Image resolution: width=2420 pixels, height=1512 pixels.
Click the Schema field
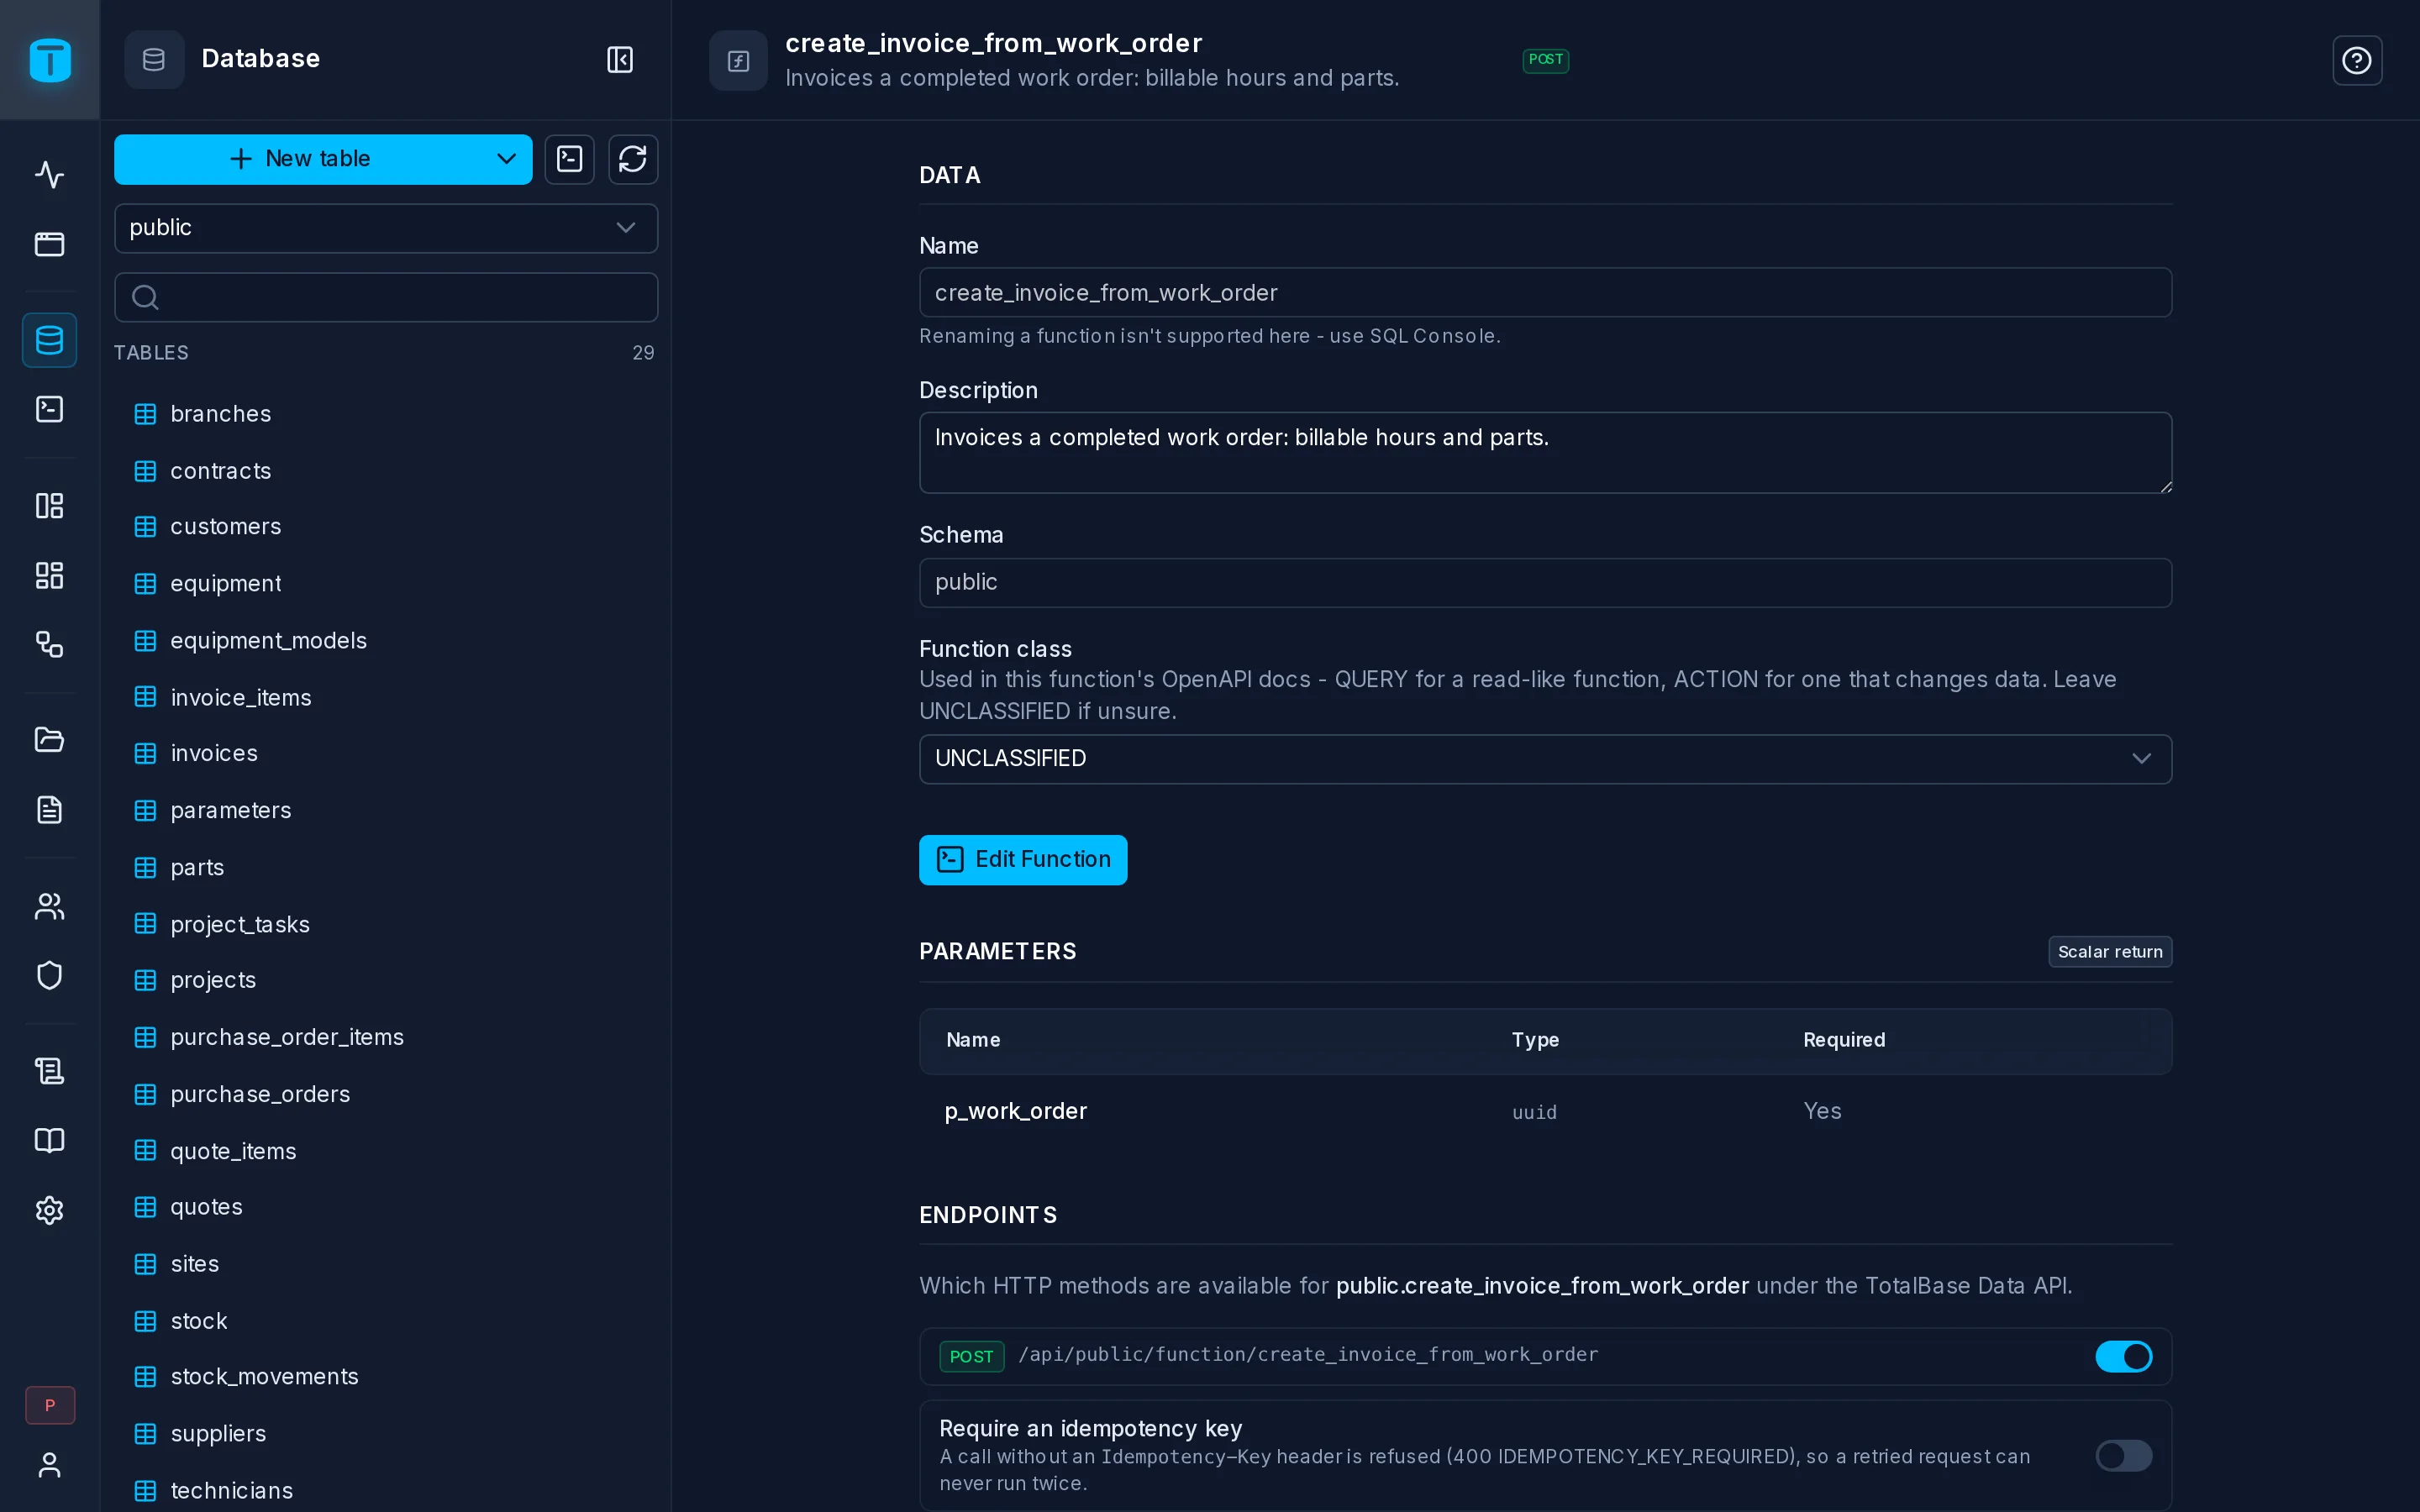coord(1545,583)
